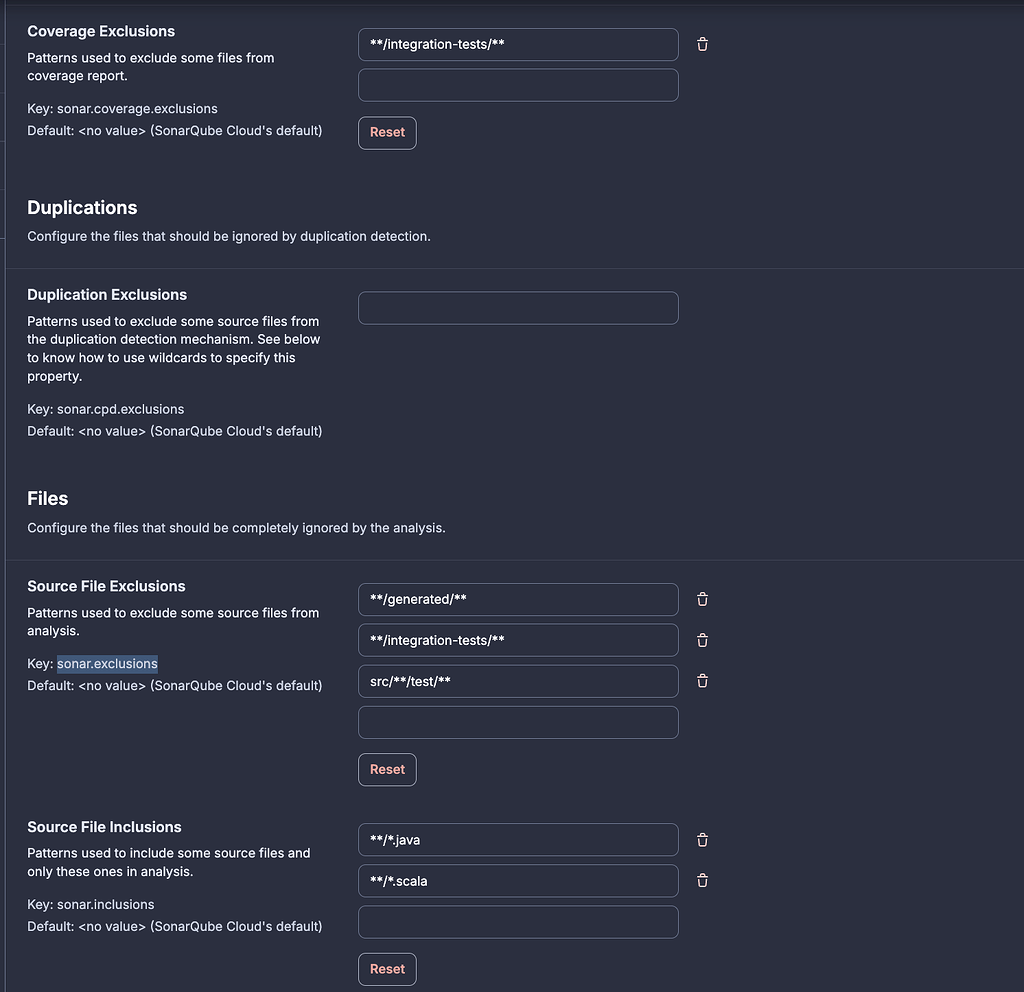Delete the **/integration-tests/** source file exclusion
This screenshot has width=1024, height=992.
(x=702, y=640)
